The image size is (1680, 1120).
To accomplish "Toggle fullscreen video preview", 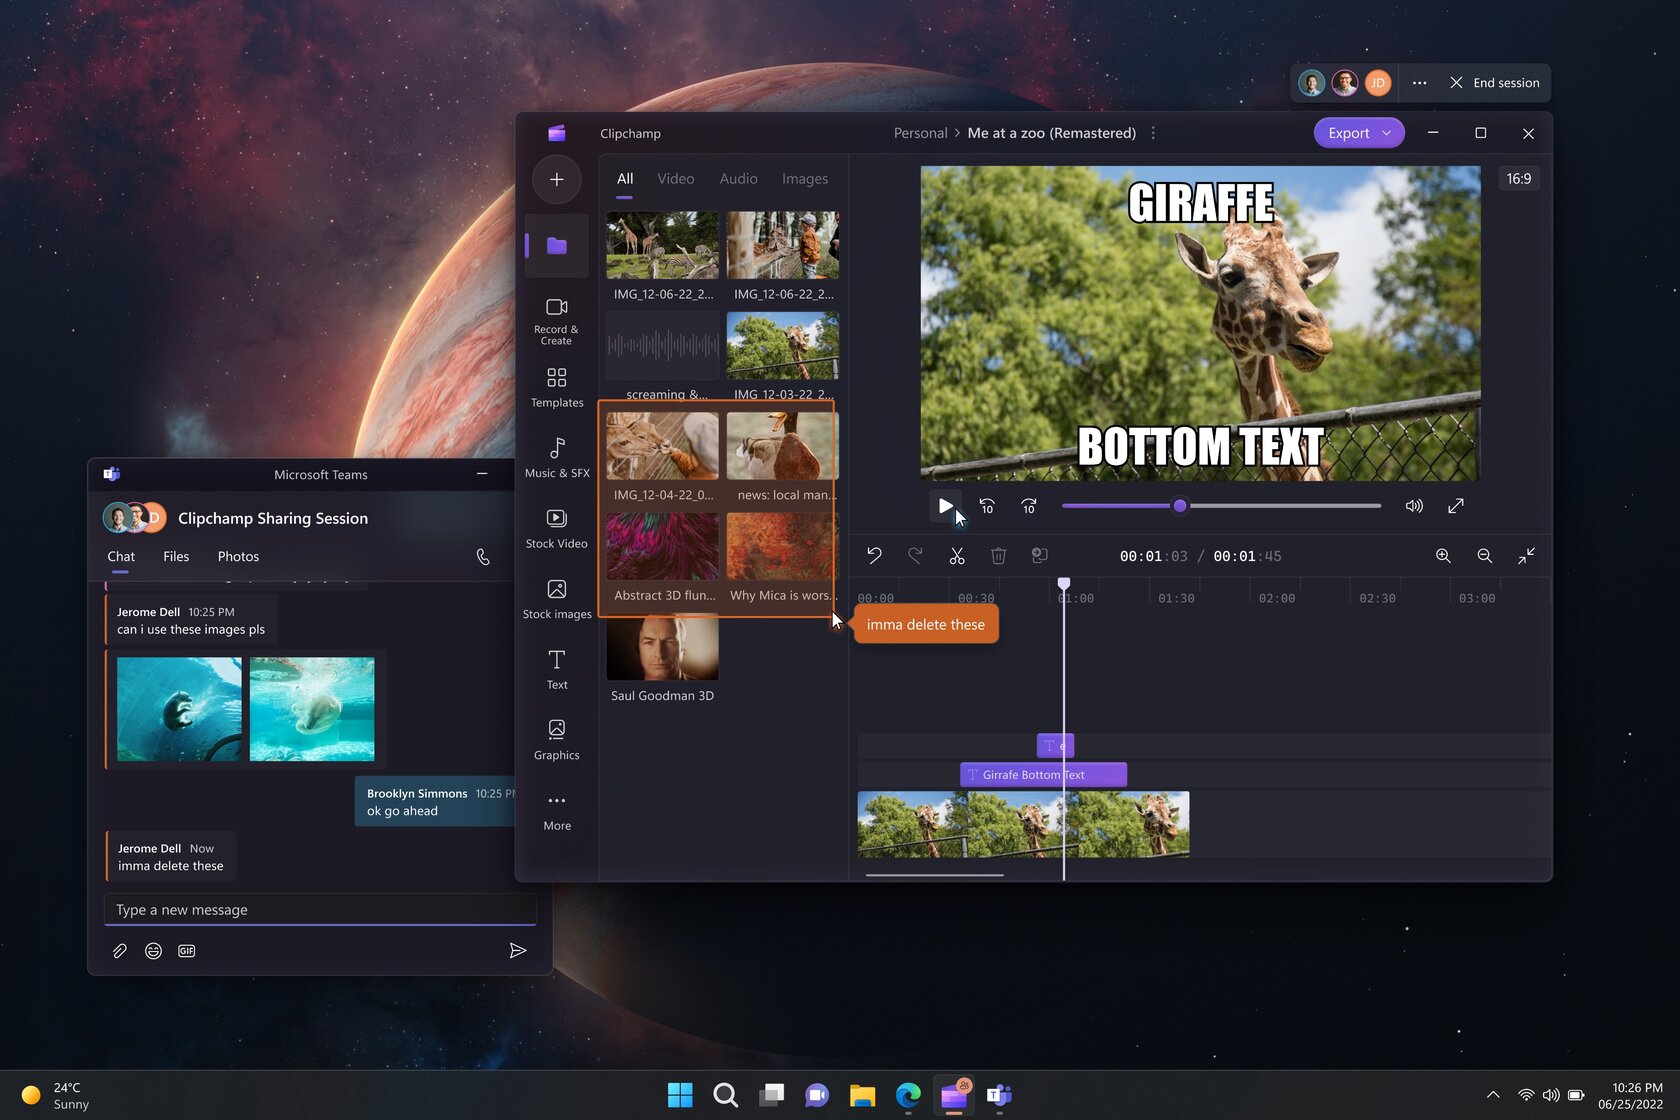I will point(1456,506).
